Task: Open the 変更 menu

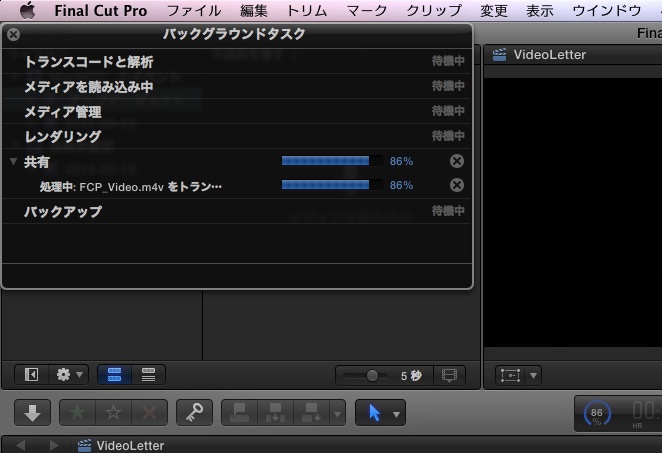Action: 494,11
